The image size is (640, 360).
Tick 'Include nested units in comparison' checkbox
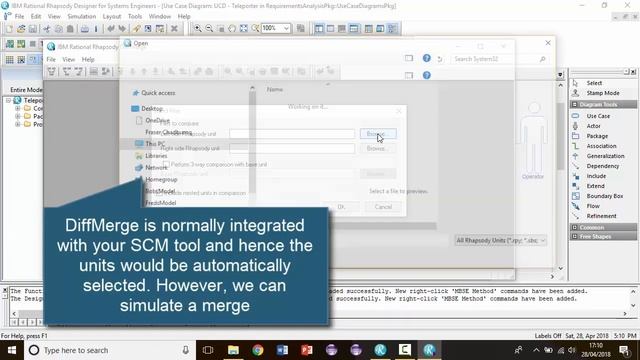click(x=159, y=193)
